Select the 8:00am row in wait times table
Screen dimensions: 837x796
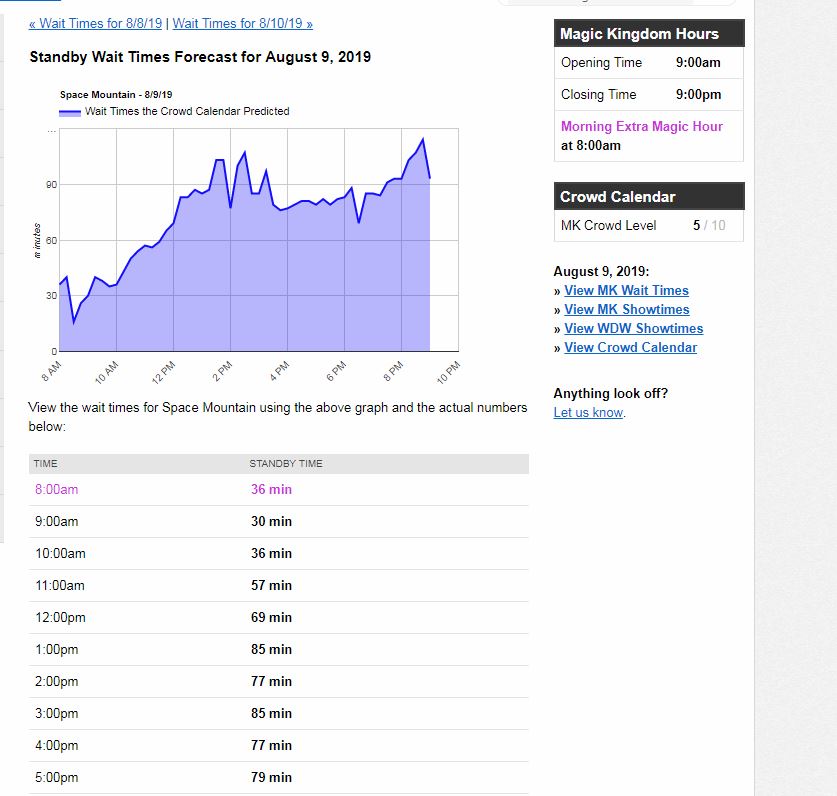(x=56, y=489)
